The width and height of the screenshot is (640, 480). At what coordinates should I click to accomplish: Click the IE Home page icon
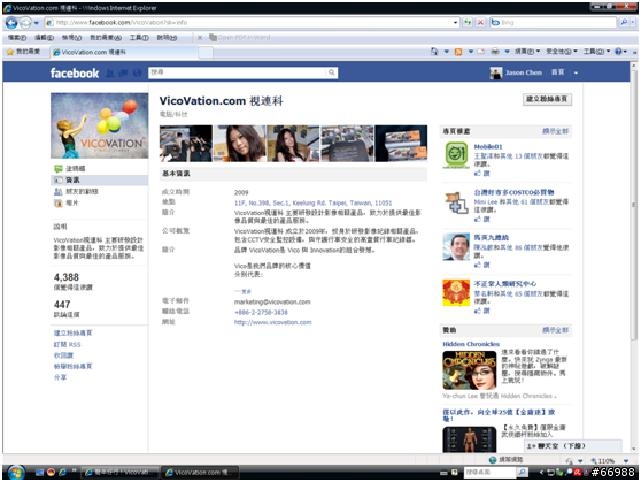click(435, 51)
